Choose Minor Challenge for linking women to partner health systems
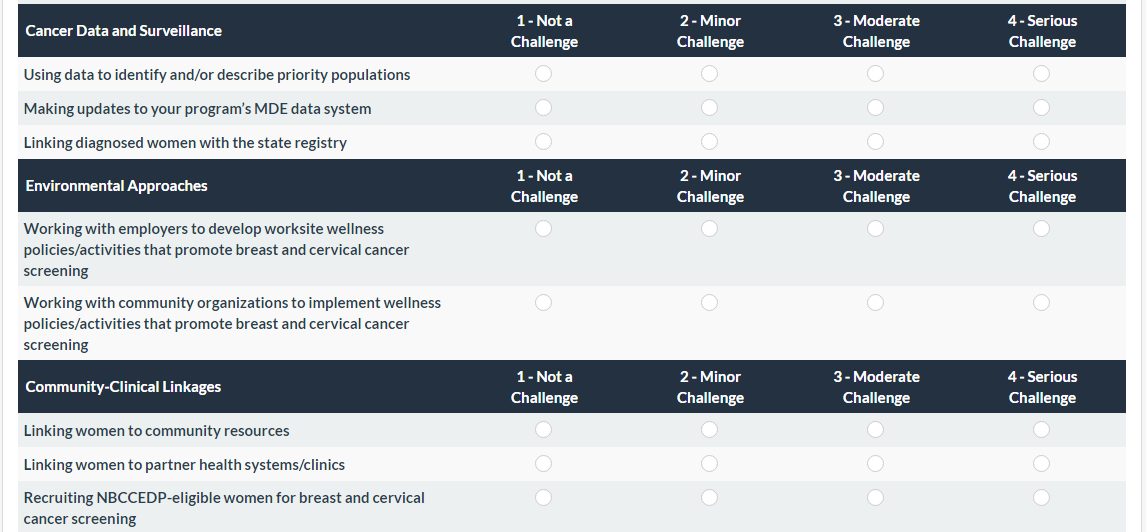 (x=709, y=464)
